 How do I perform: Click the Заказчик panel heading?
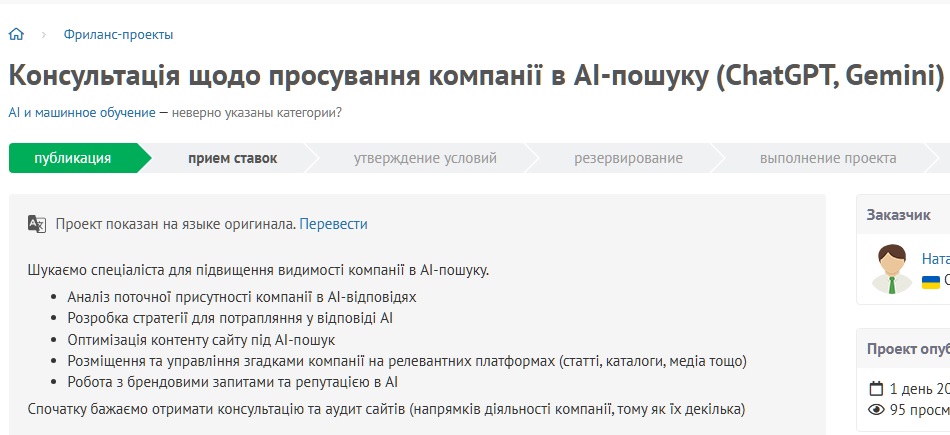tap(898, 215)
